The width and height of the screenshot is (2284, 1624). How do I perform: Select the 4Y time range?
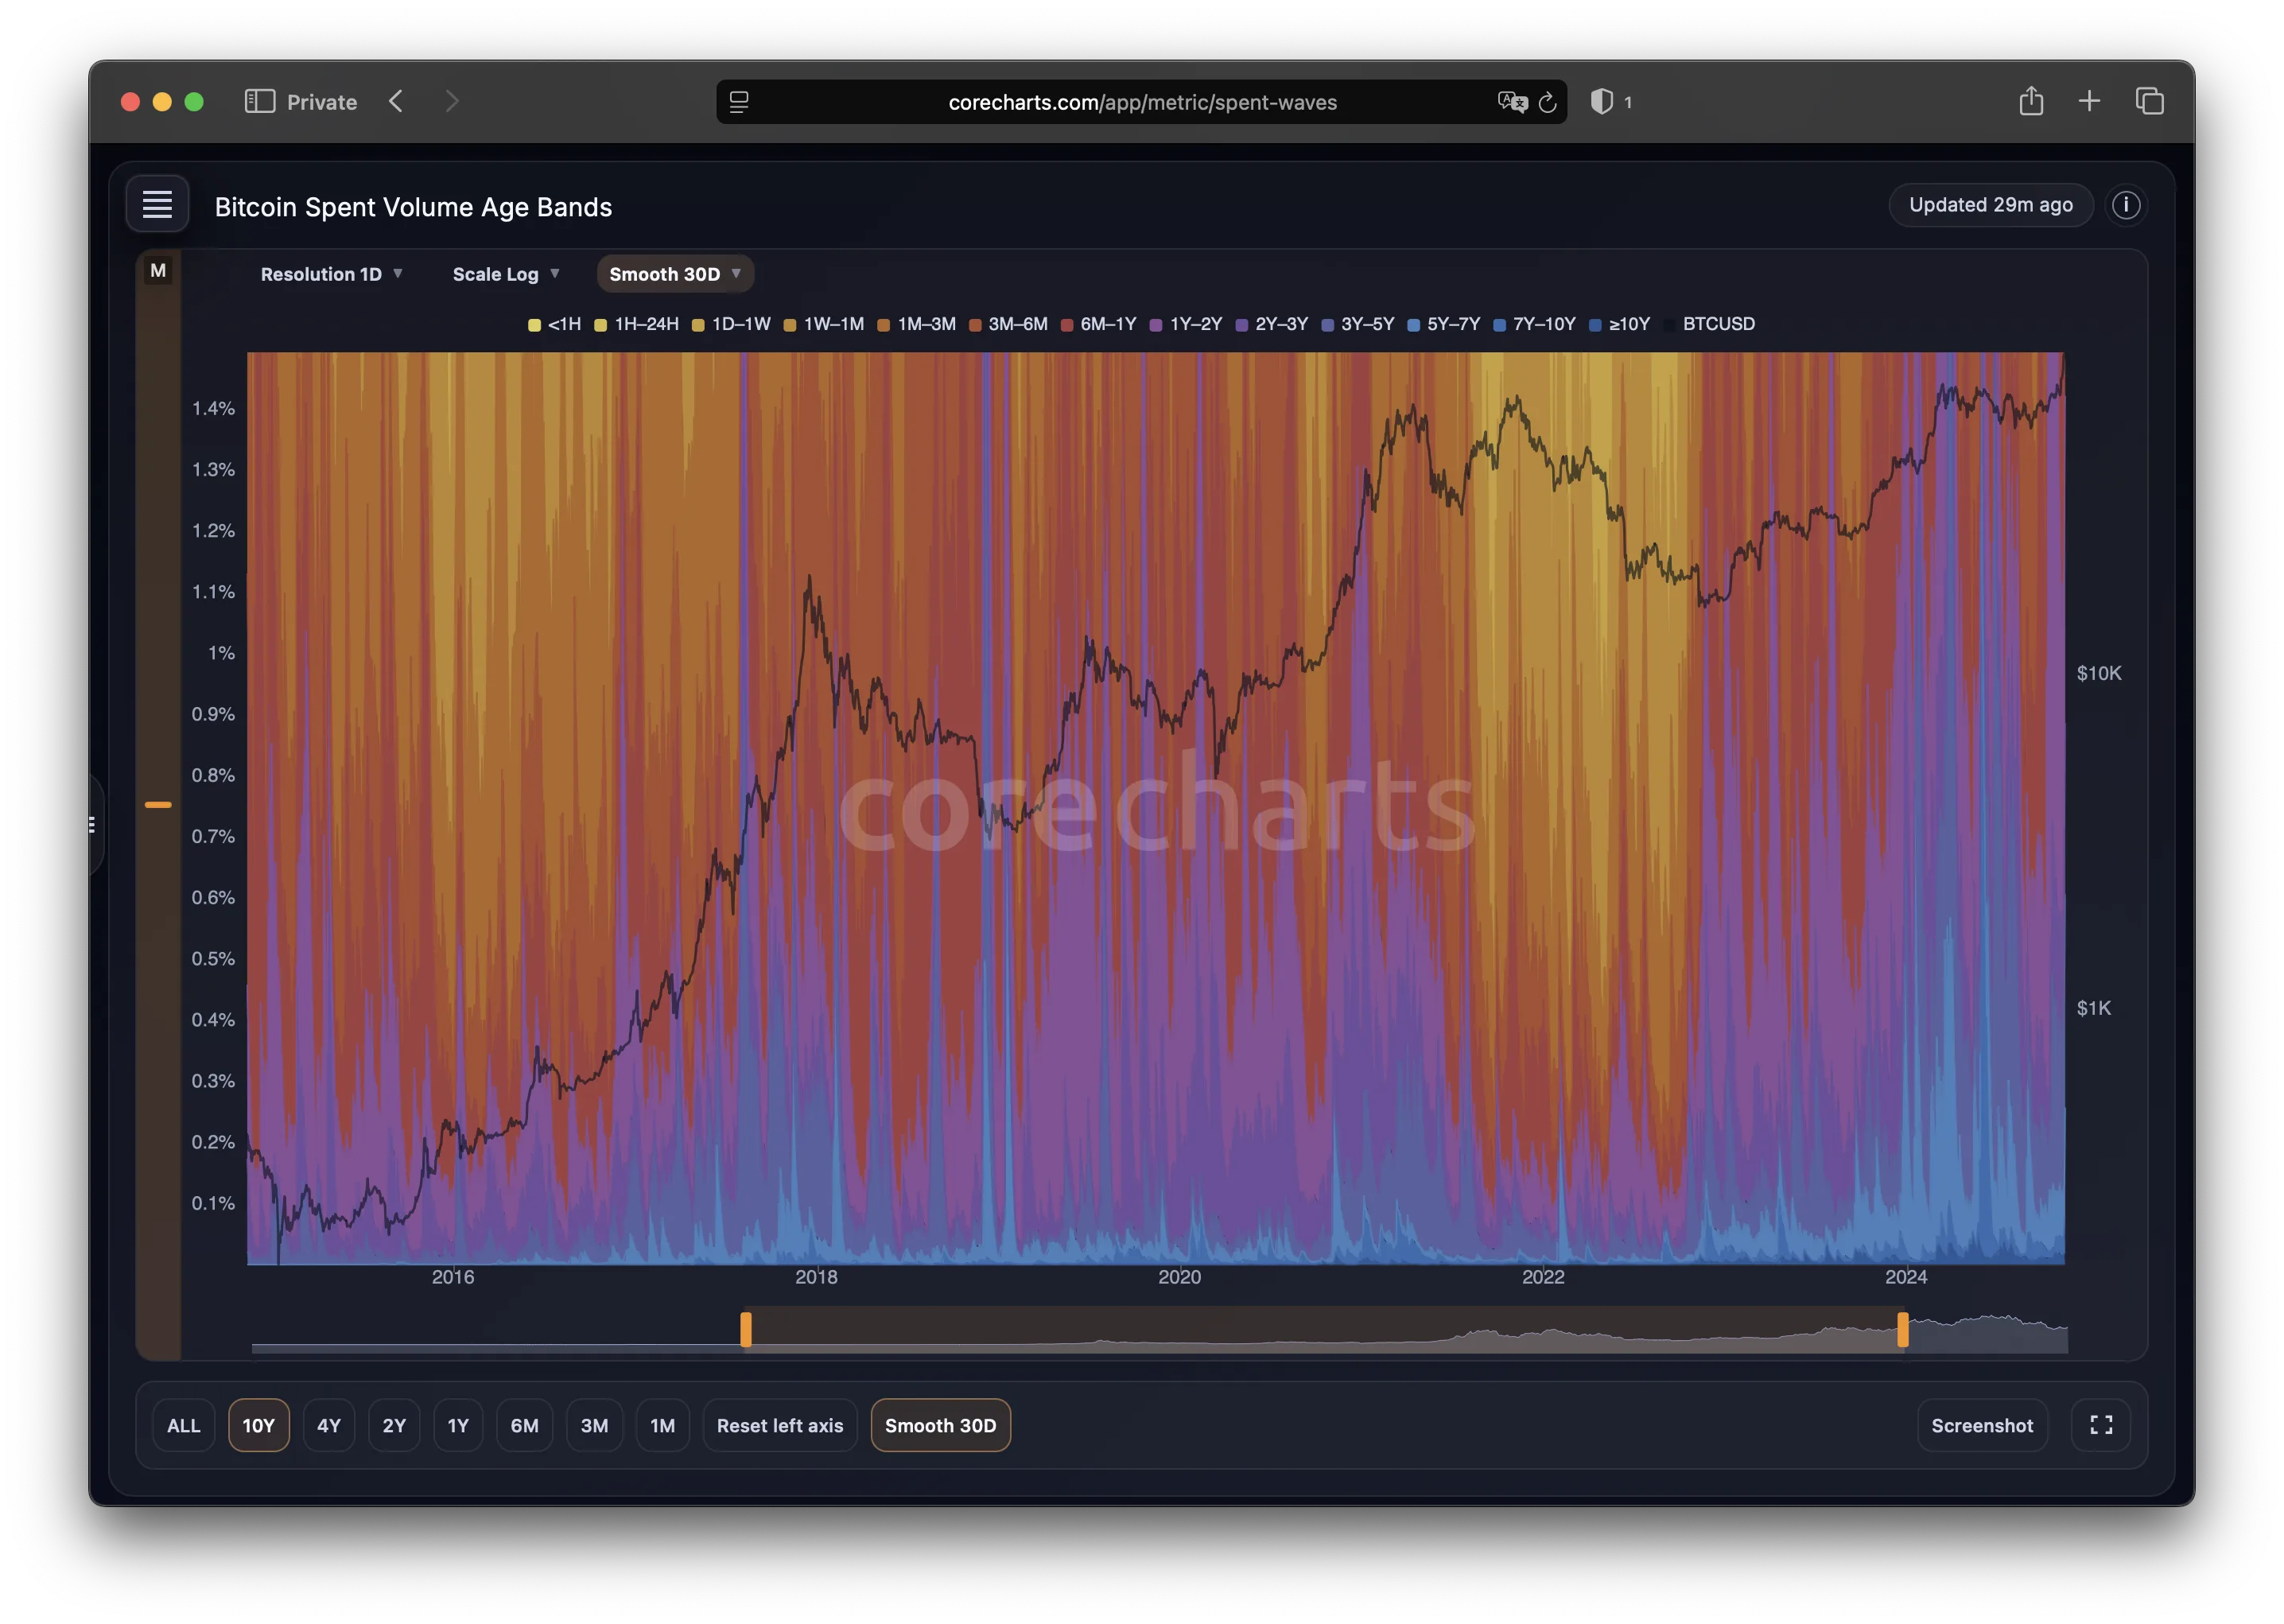(329, 1425)
